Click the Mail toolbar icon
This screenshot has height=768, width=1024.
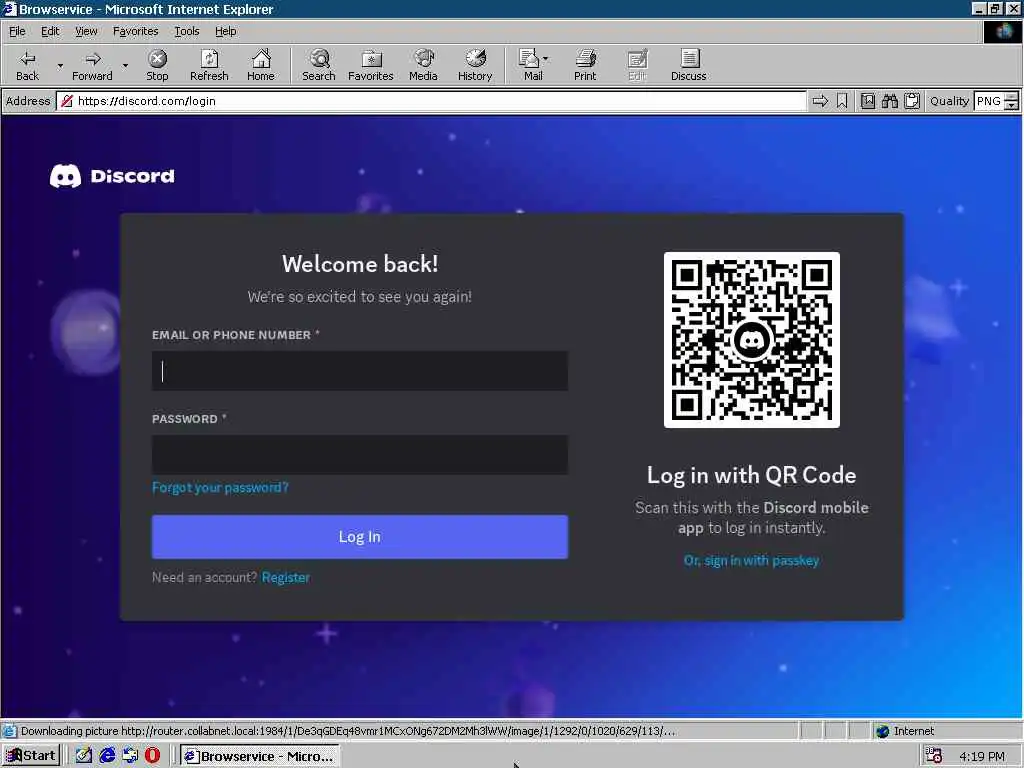[x=529, y=65]
